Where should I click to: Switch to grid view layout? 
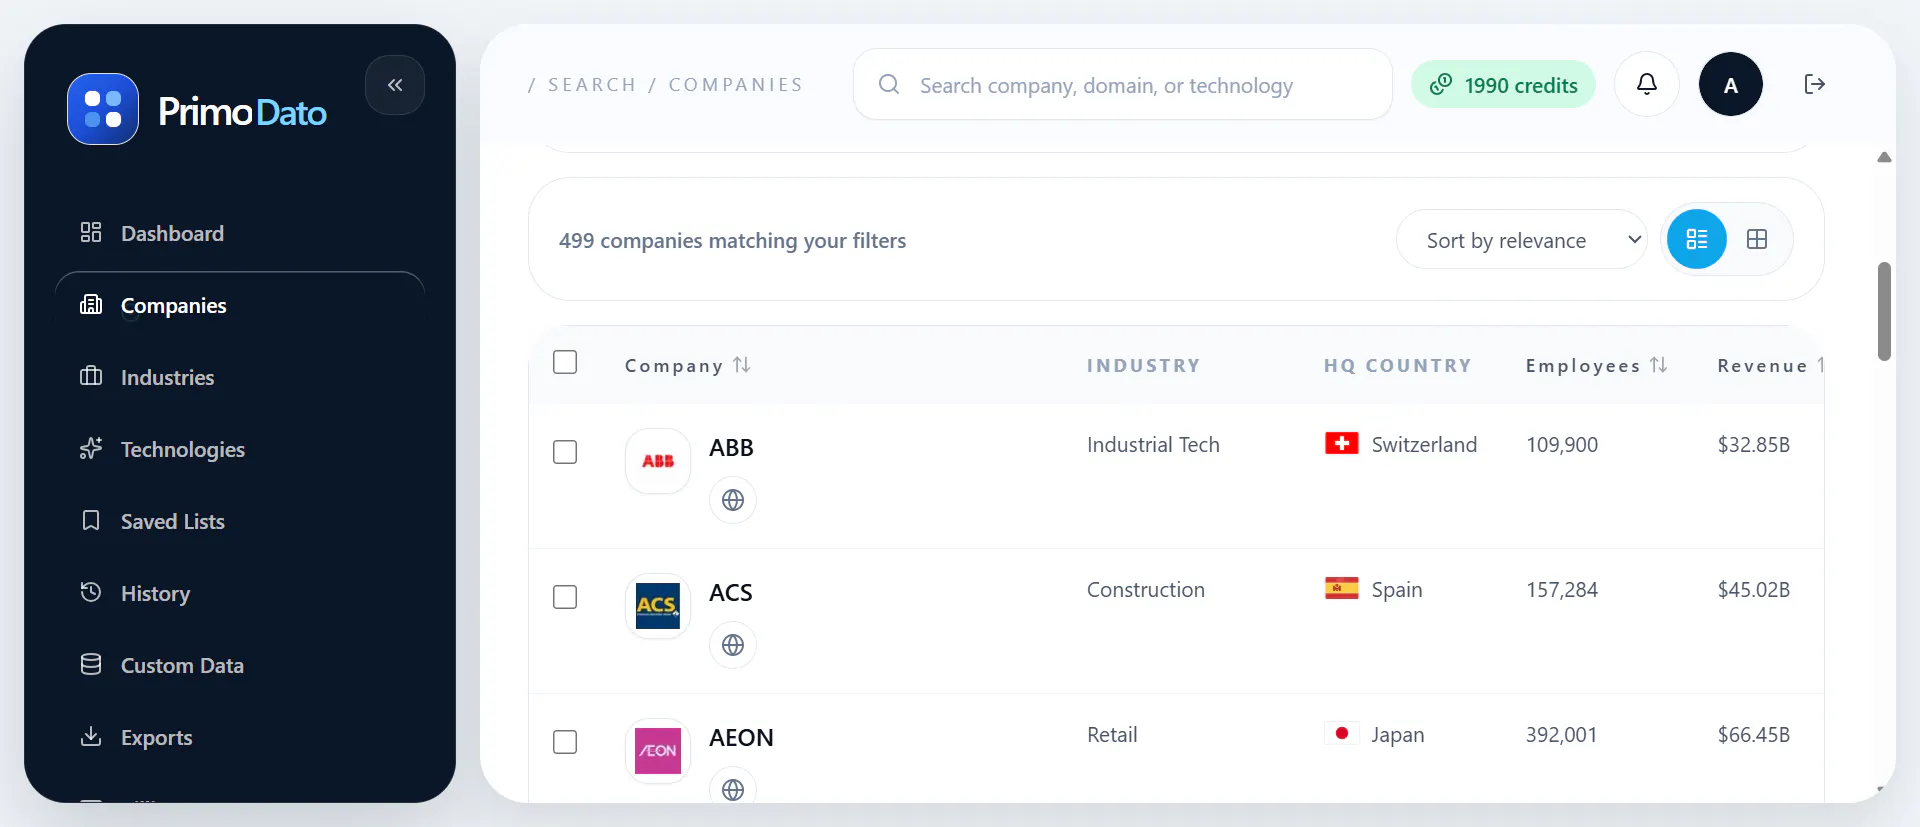click(x=1757, y=239)
